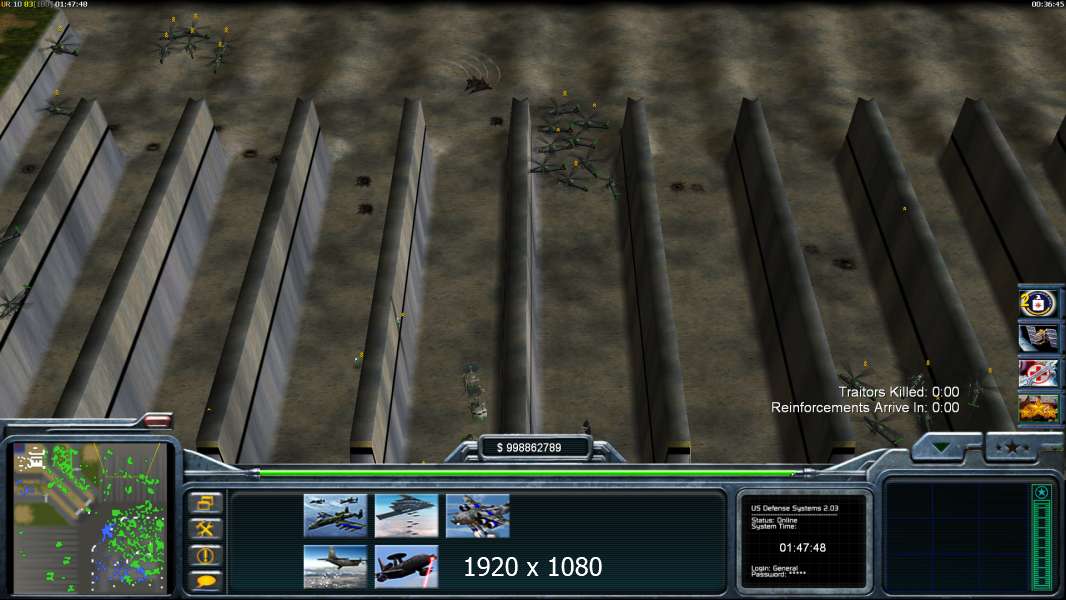Click the small button above the minimap
This screenshot has width=1066, height=600.
158,421
